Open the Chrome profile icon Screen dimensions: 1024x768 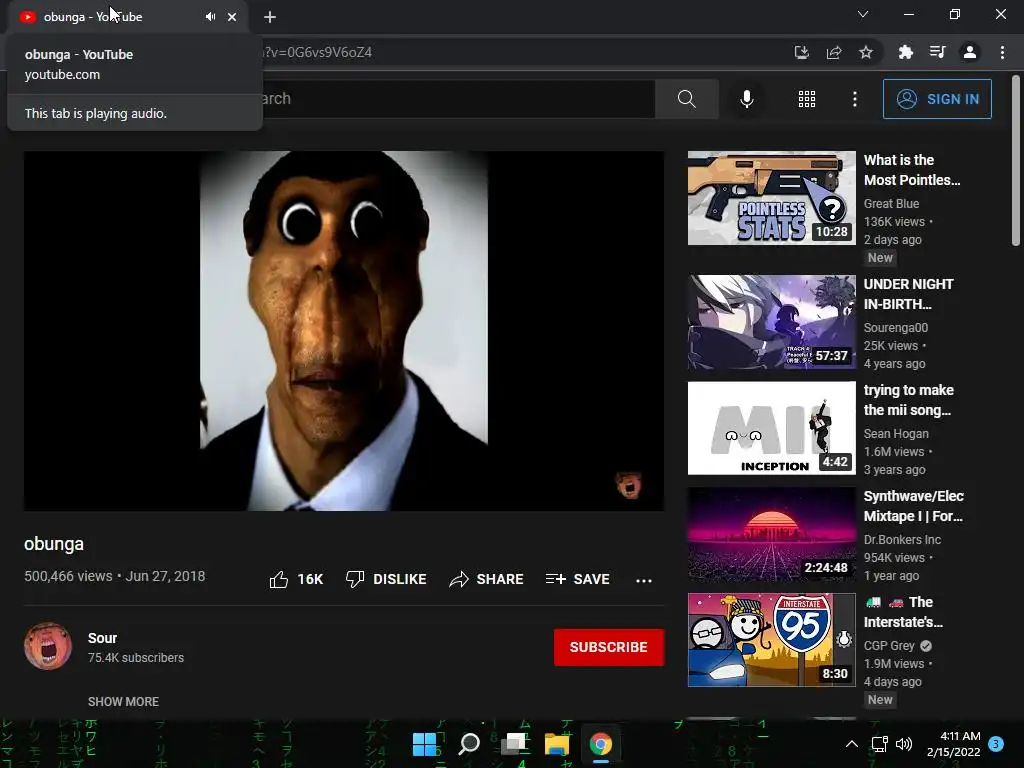tap(970, 52)
